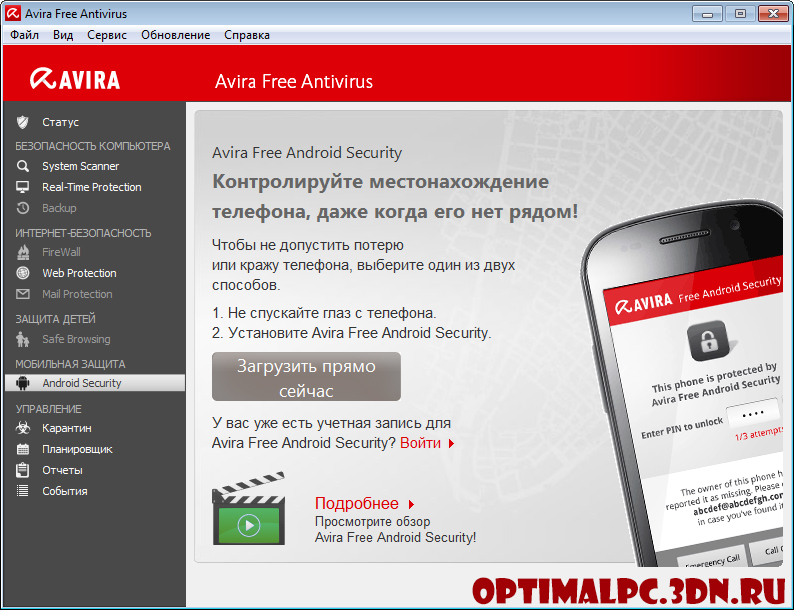Click the МОБИЛЬНАЯ ЗАЩИТА heading
Viewport: 794px width, 610px height.
[x=70, y=364]
